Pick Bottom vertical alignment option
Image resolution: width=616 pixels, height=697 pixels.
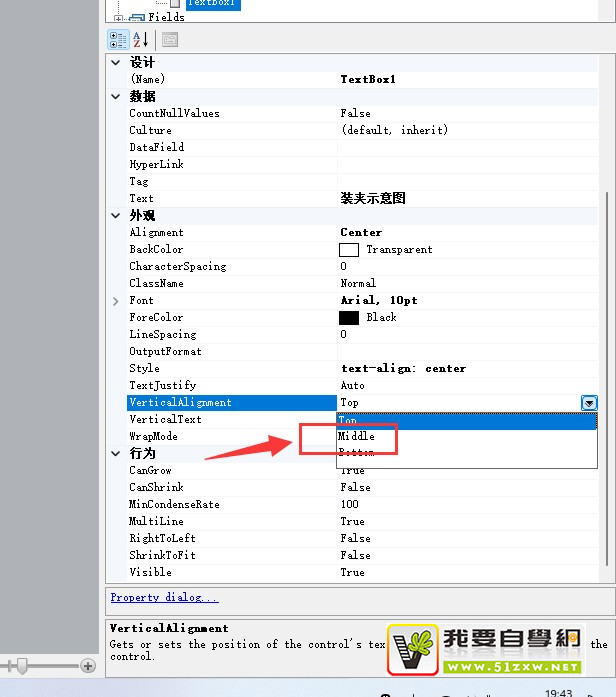coord(357,453)
